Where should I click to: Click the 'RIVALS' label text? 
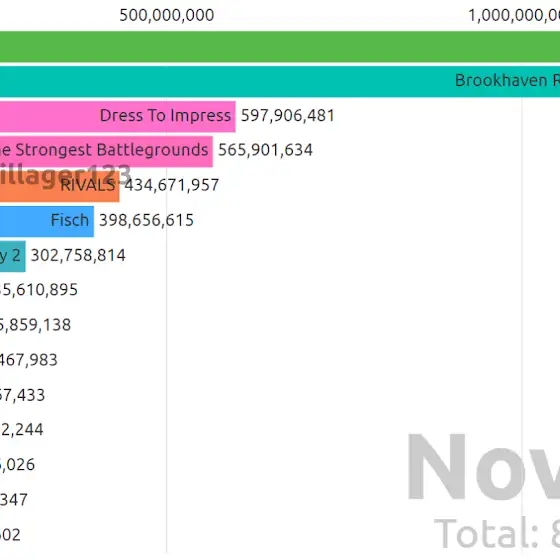click(x=88, y=185)
